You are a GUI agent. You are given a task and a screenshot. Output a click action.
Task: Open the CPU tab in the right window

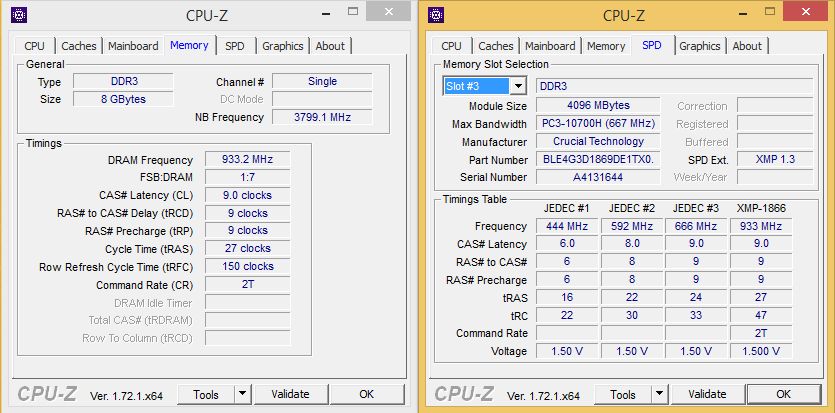451,46
